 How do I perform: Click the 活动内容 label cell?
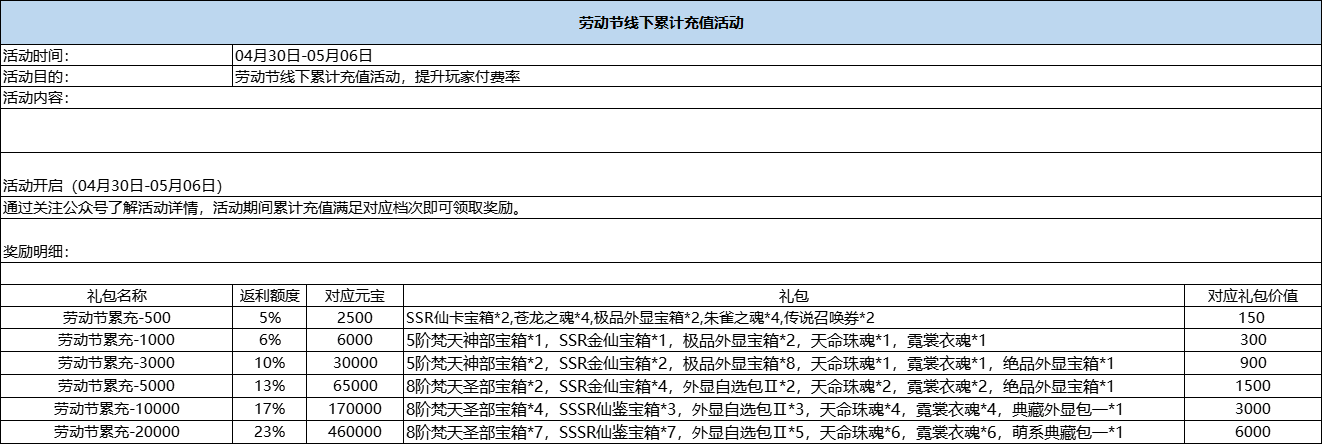click(x=115, y=98)
